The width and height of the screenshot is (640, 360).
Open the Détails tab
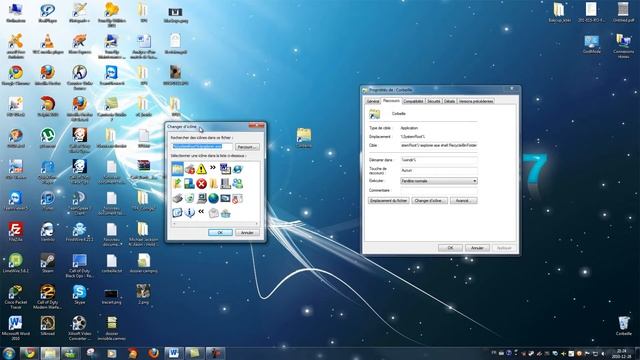(x=449, y=101)
